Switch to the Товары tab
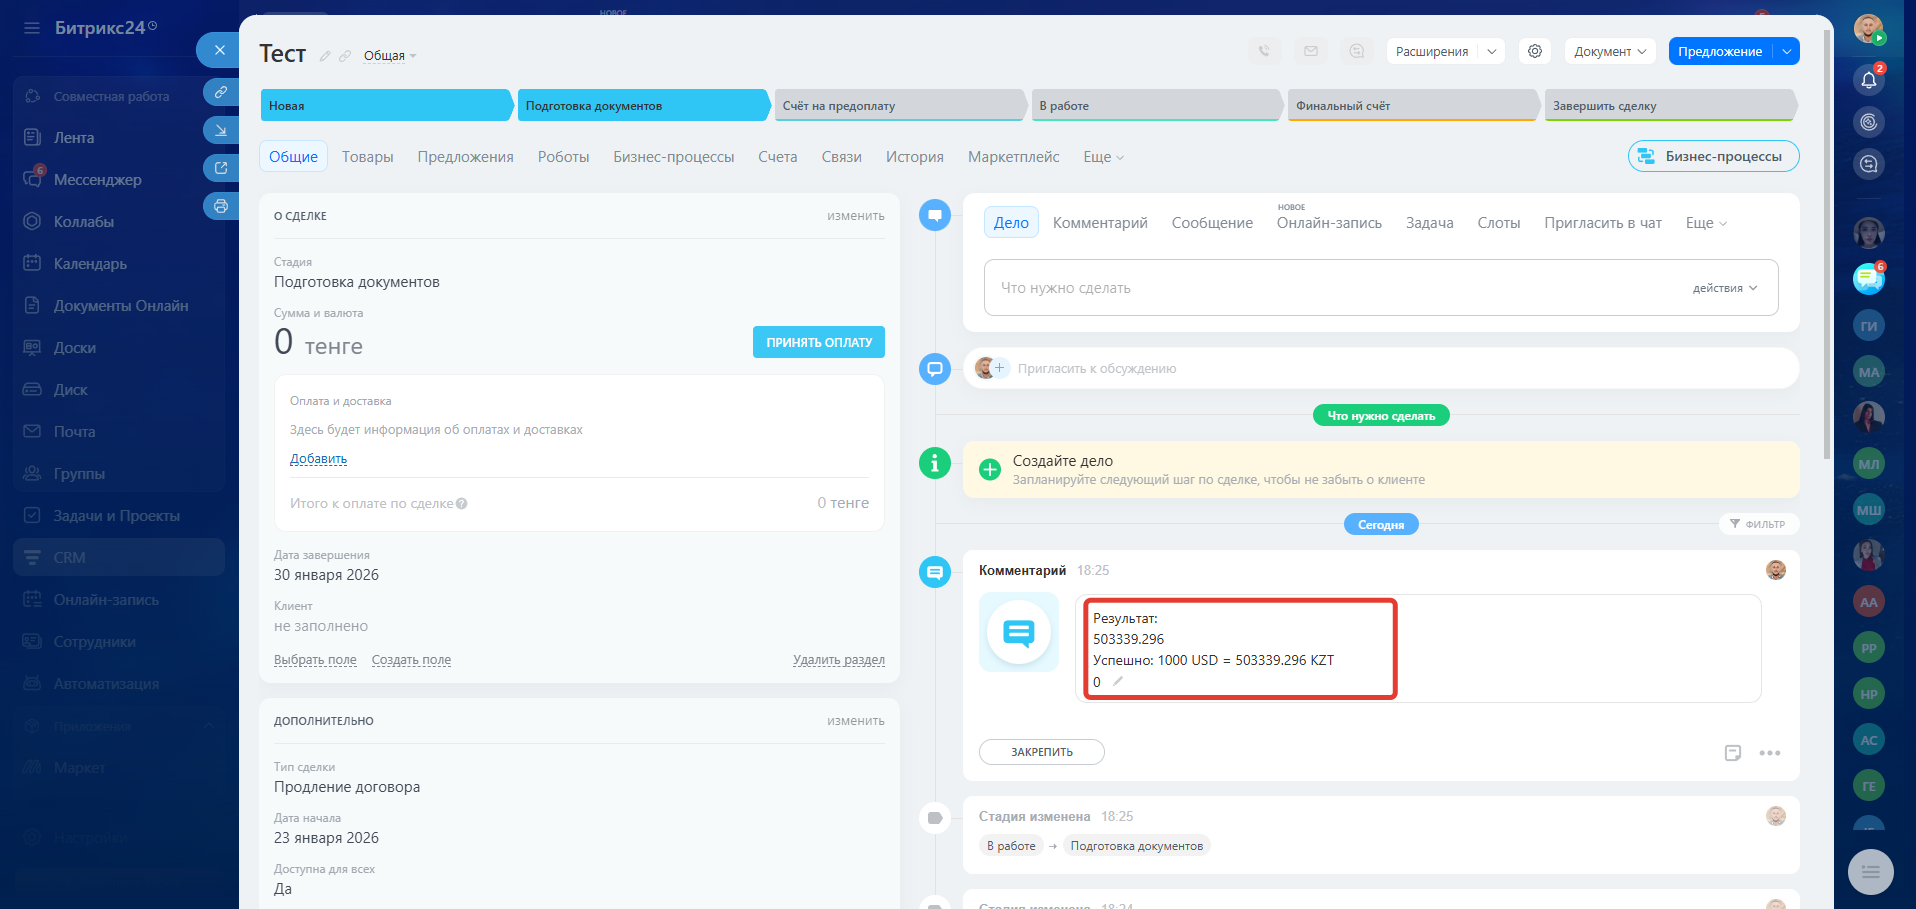This screenshot has height=909, width=1916. 367,157
